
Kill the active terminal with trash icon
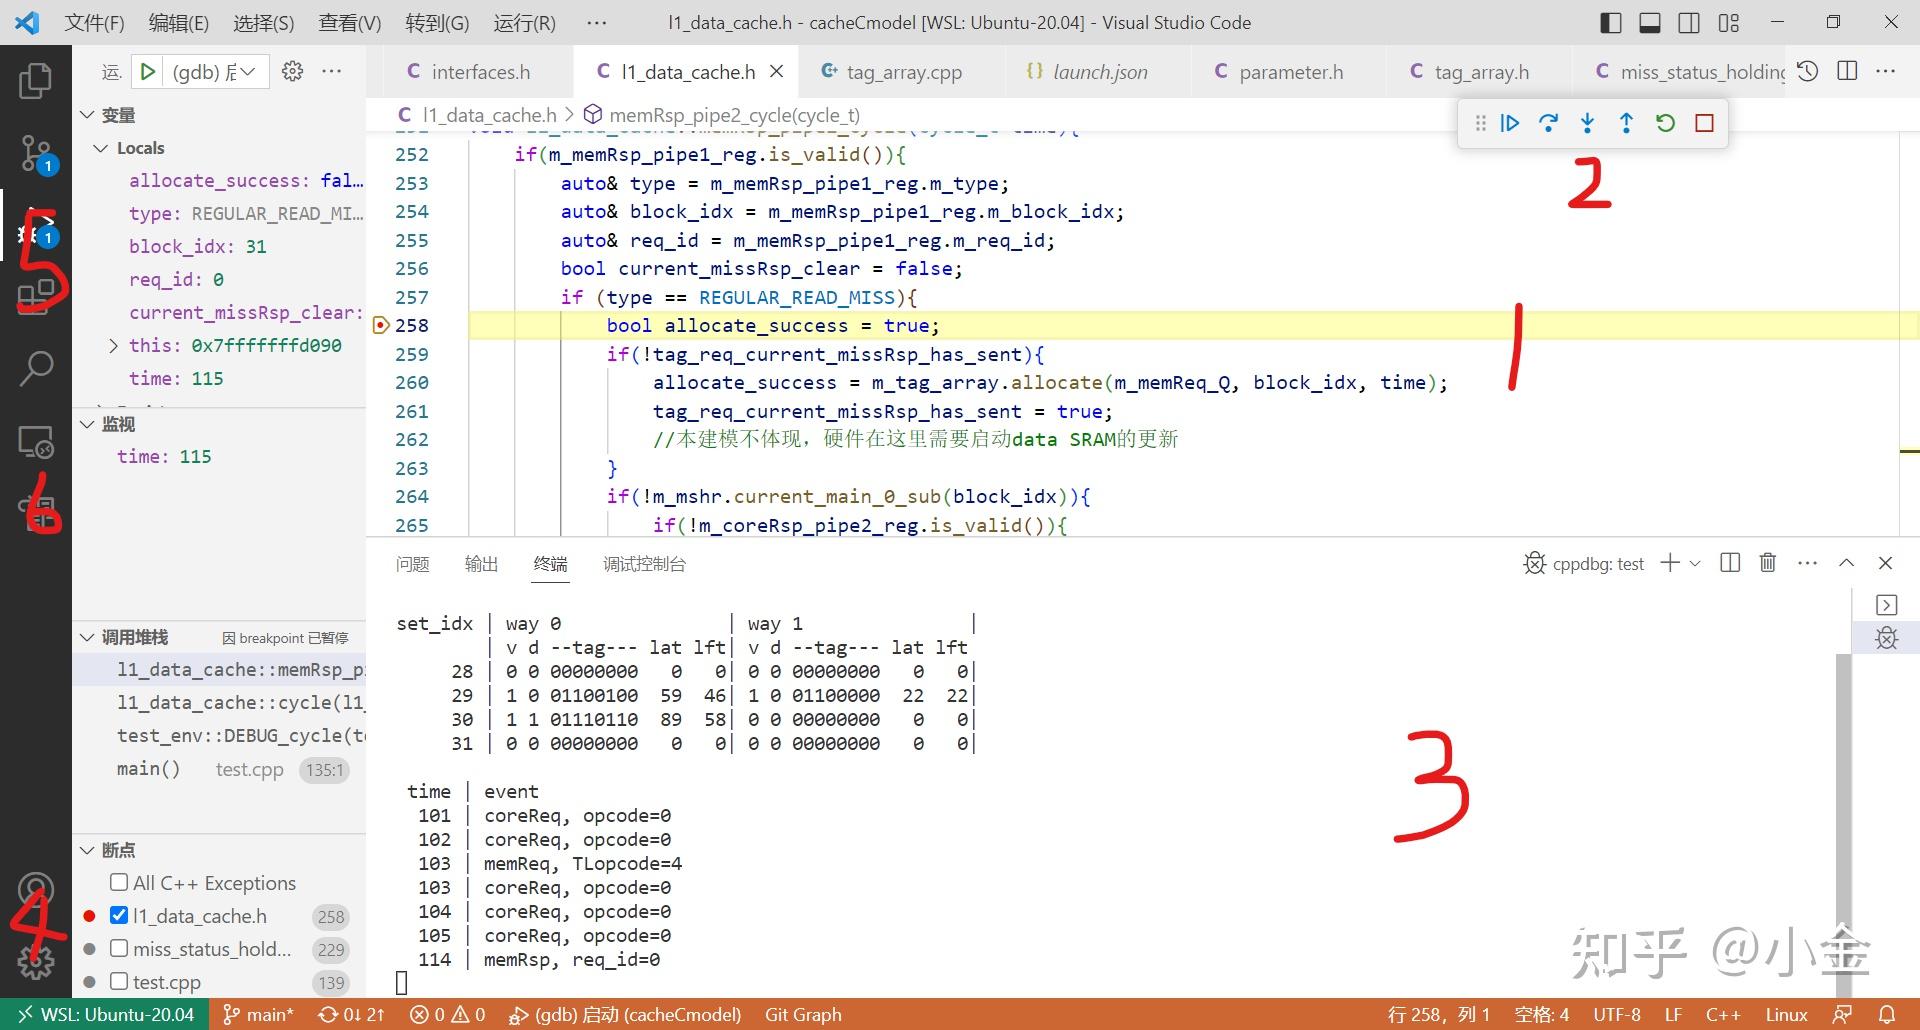1767,563
